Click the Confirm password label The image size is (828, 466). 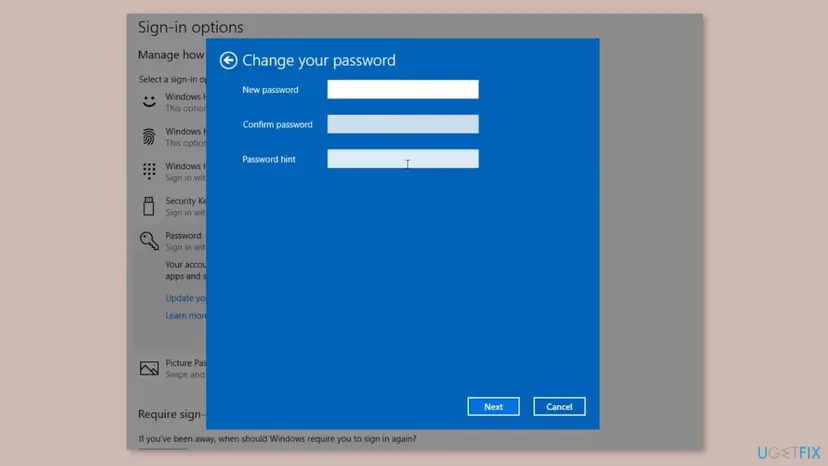278,125
